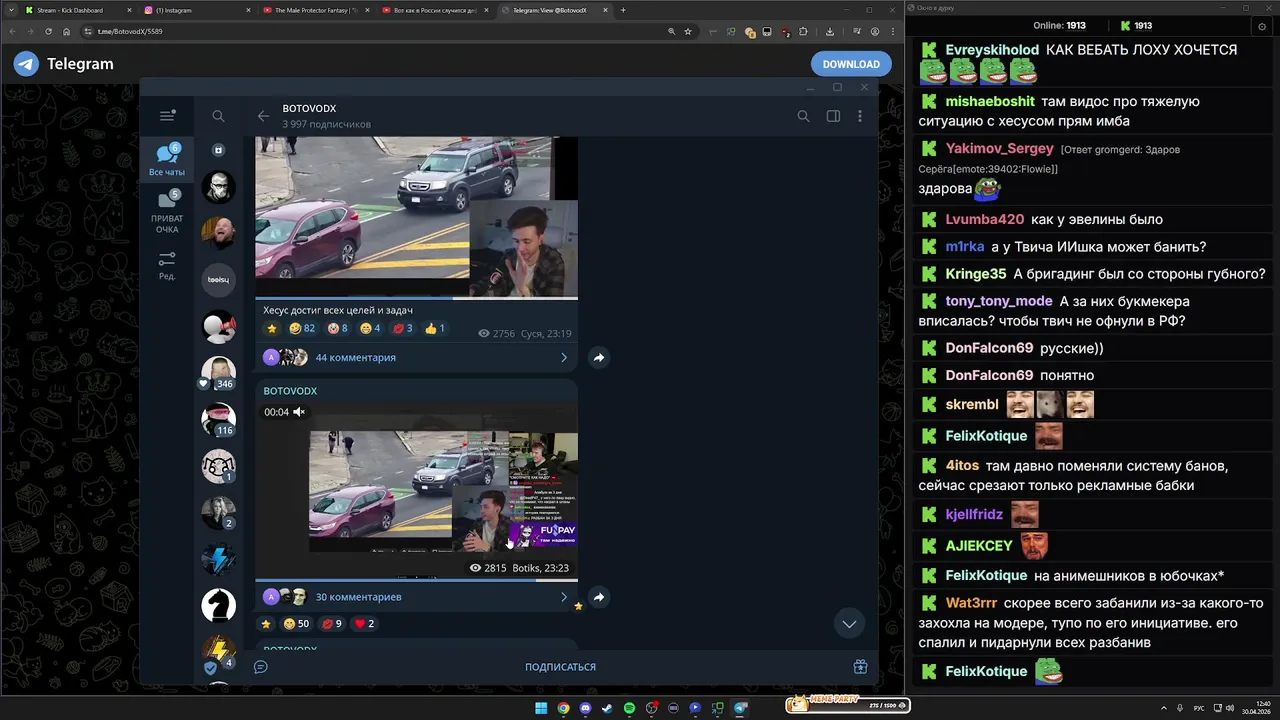
Task: Open the upper street video thumbnail
Action: point(416,217)
